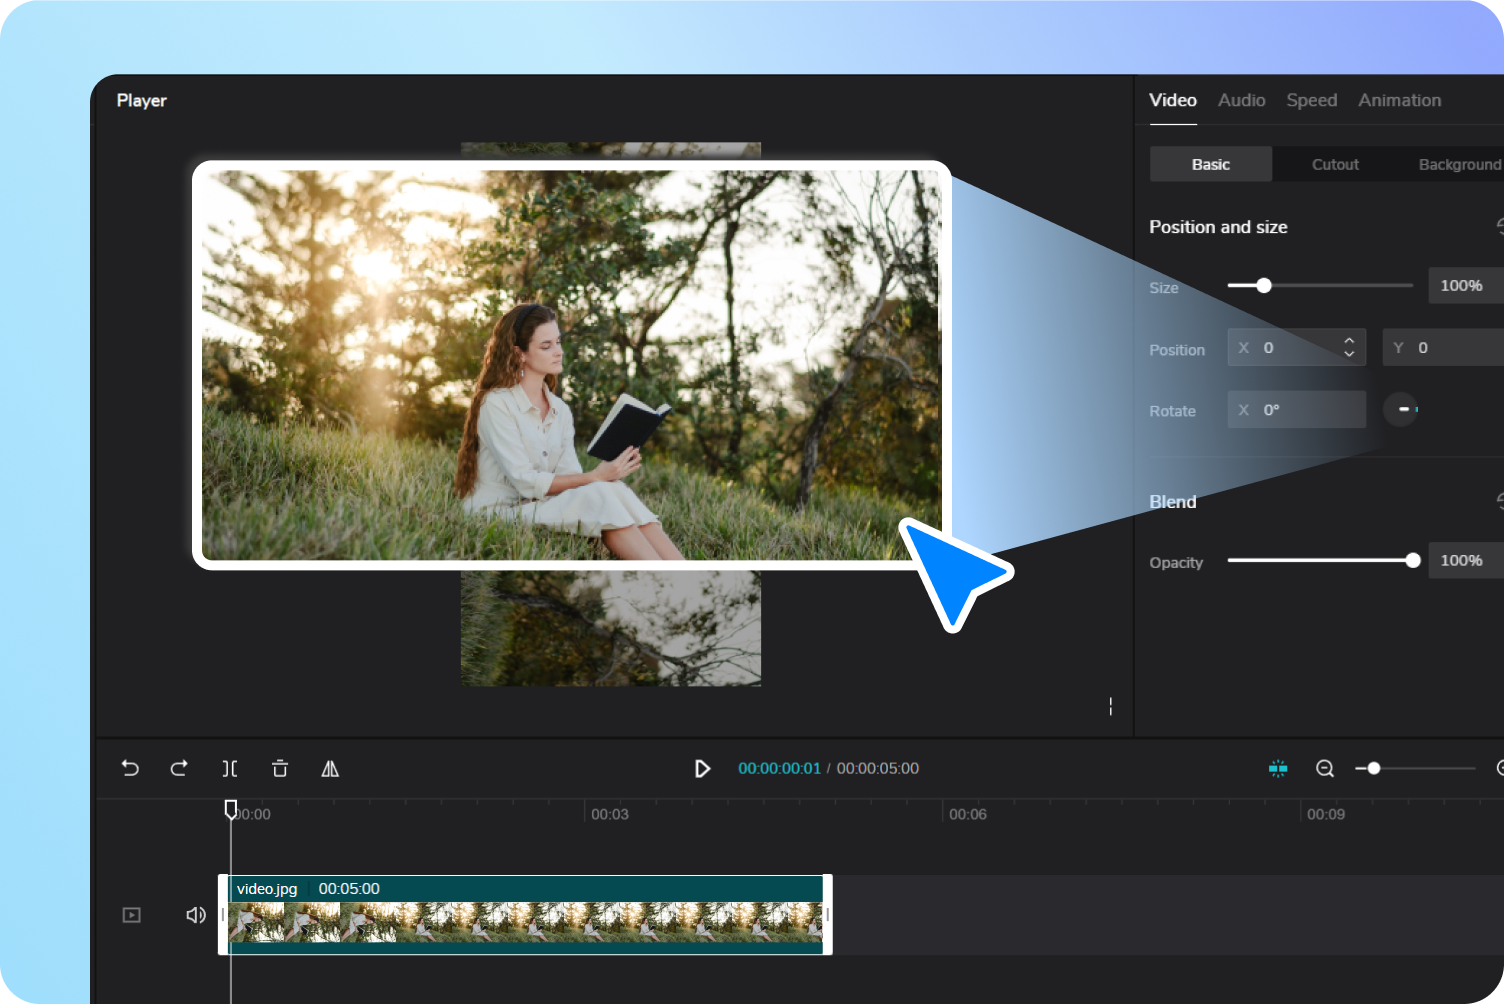Image resolution: width=1504 pixels, height=1004 pixels.
Task: Click the Opacity slider handle
Action: (1412, 560)
